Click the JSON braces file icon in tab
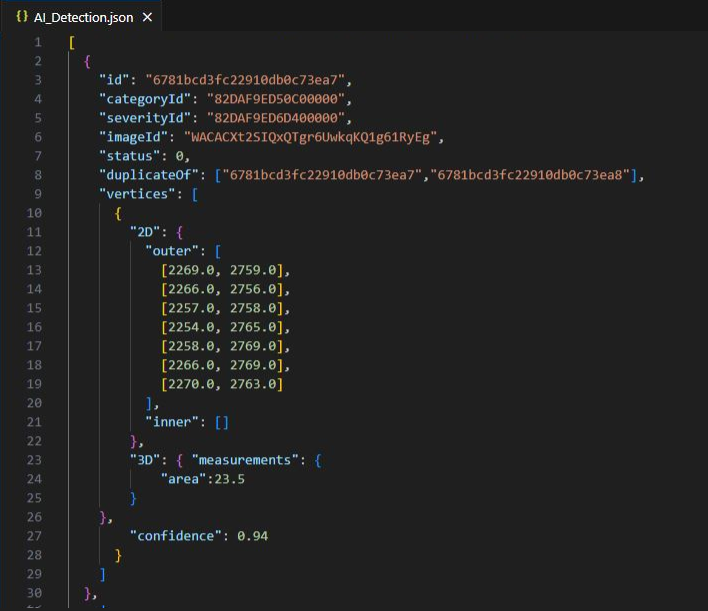 [x=22, y=17]
